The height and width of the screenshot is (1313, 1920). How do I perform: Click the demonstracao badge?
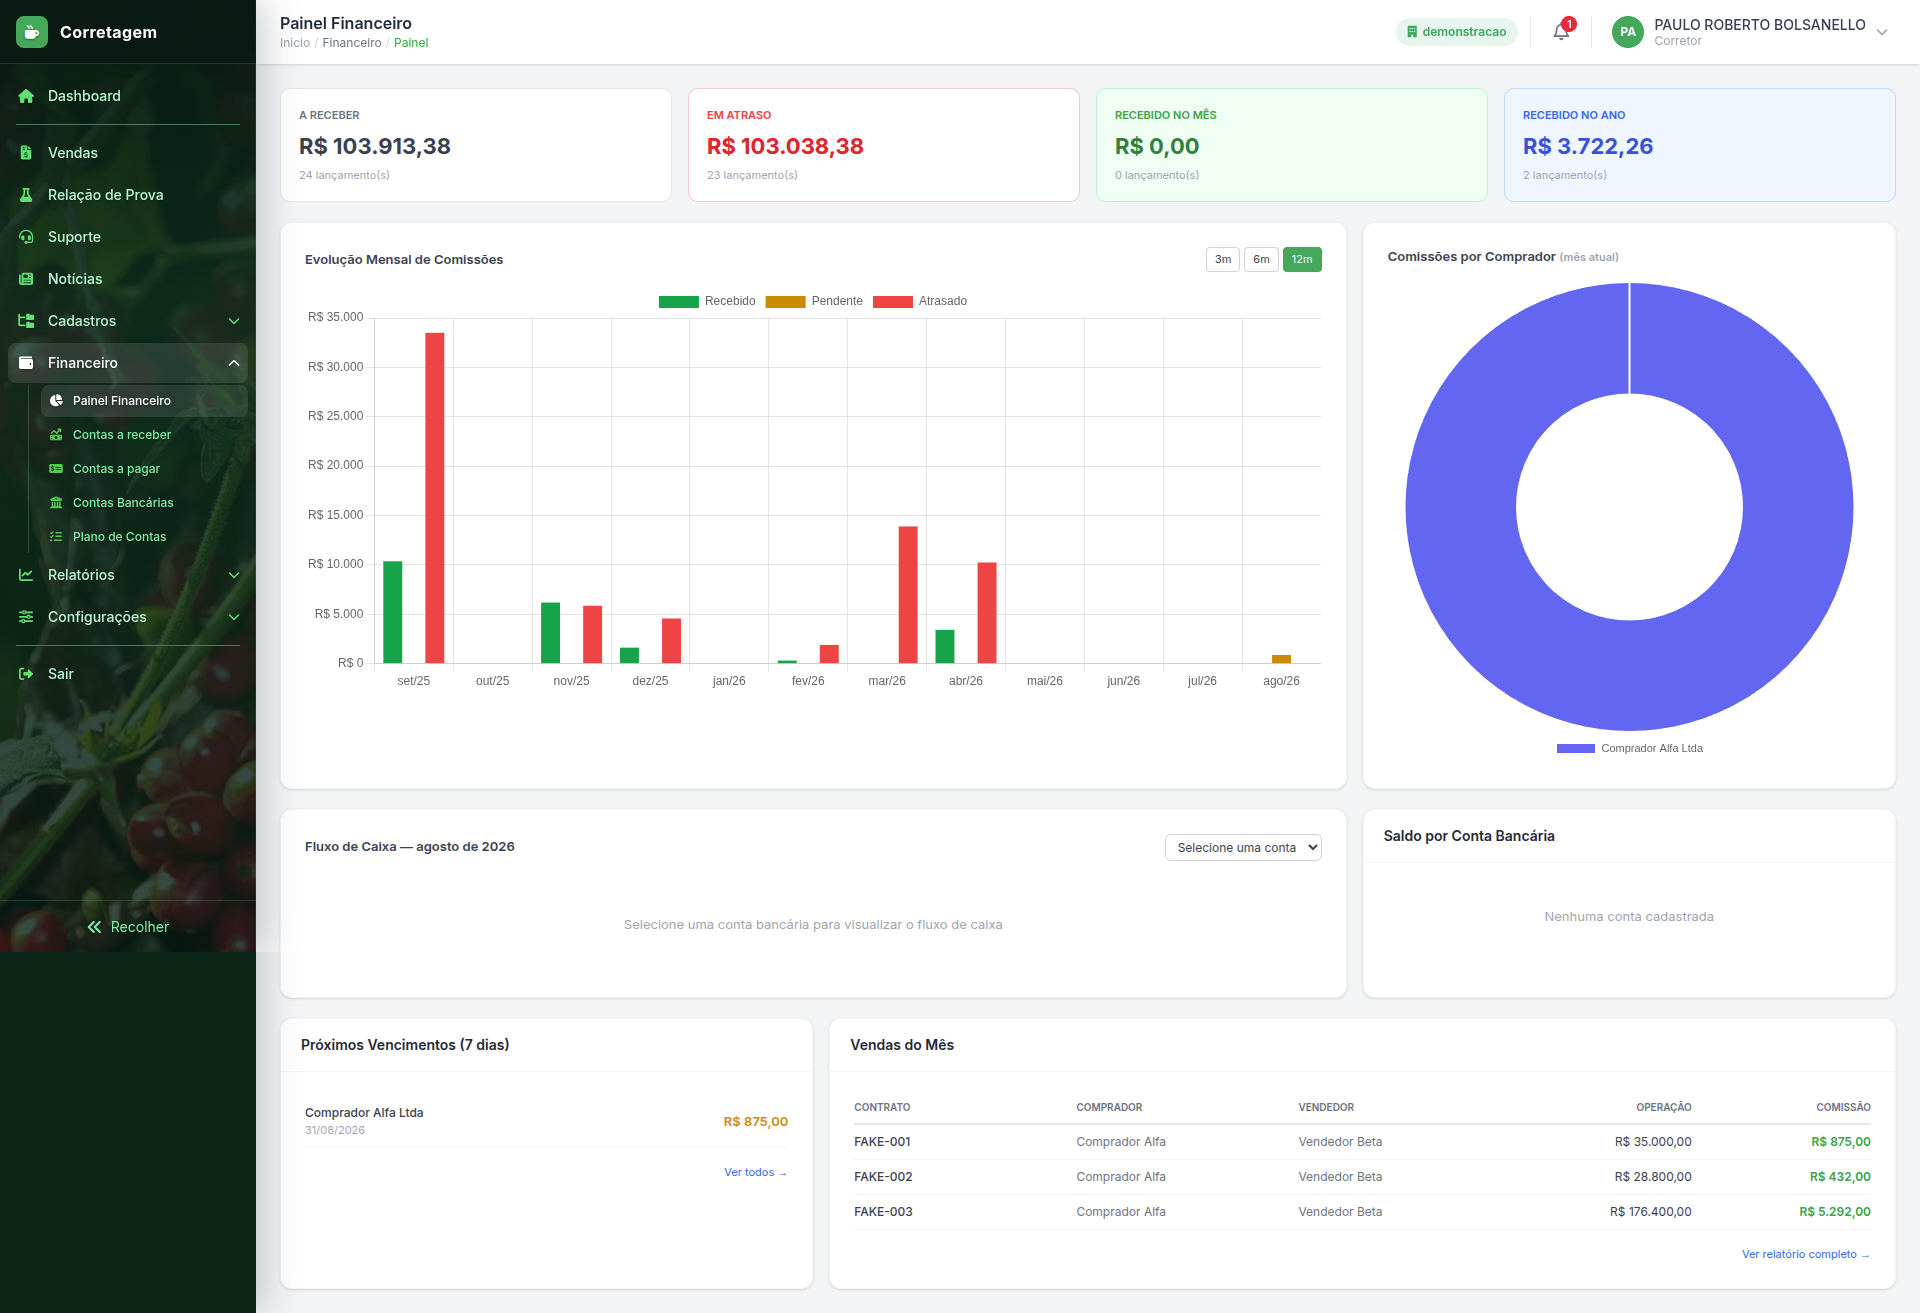click(x=1456, y=32)
